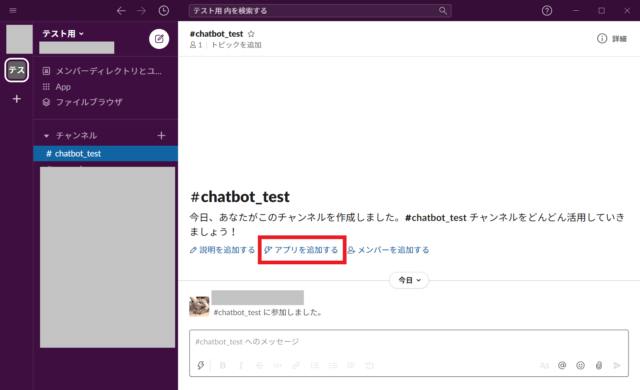Click the user avatar in message
Viewport: 640px width, 390px height.
coord(199,306)
